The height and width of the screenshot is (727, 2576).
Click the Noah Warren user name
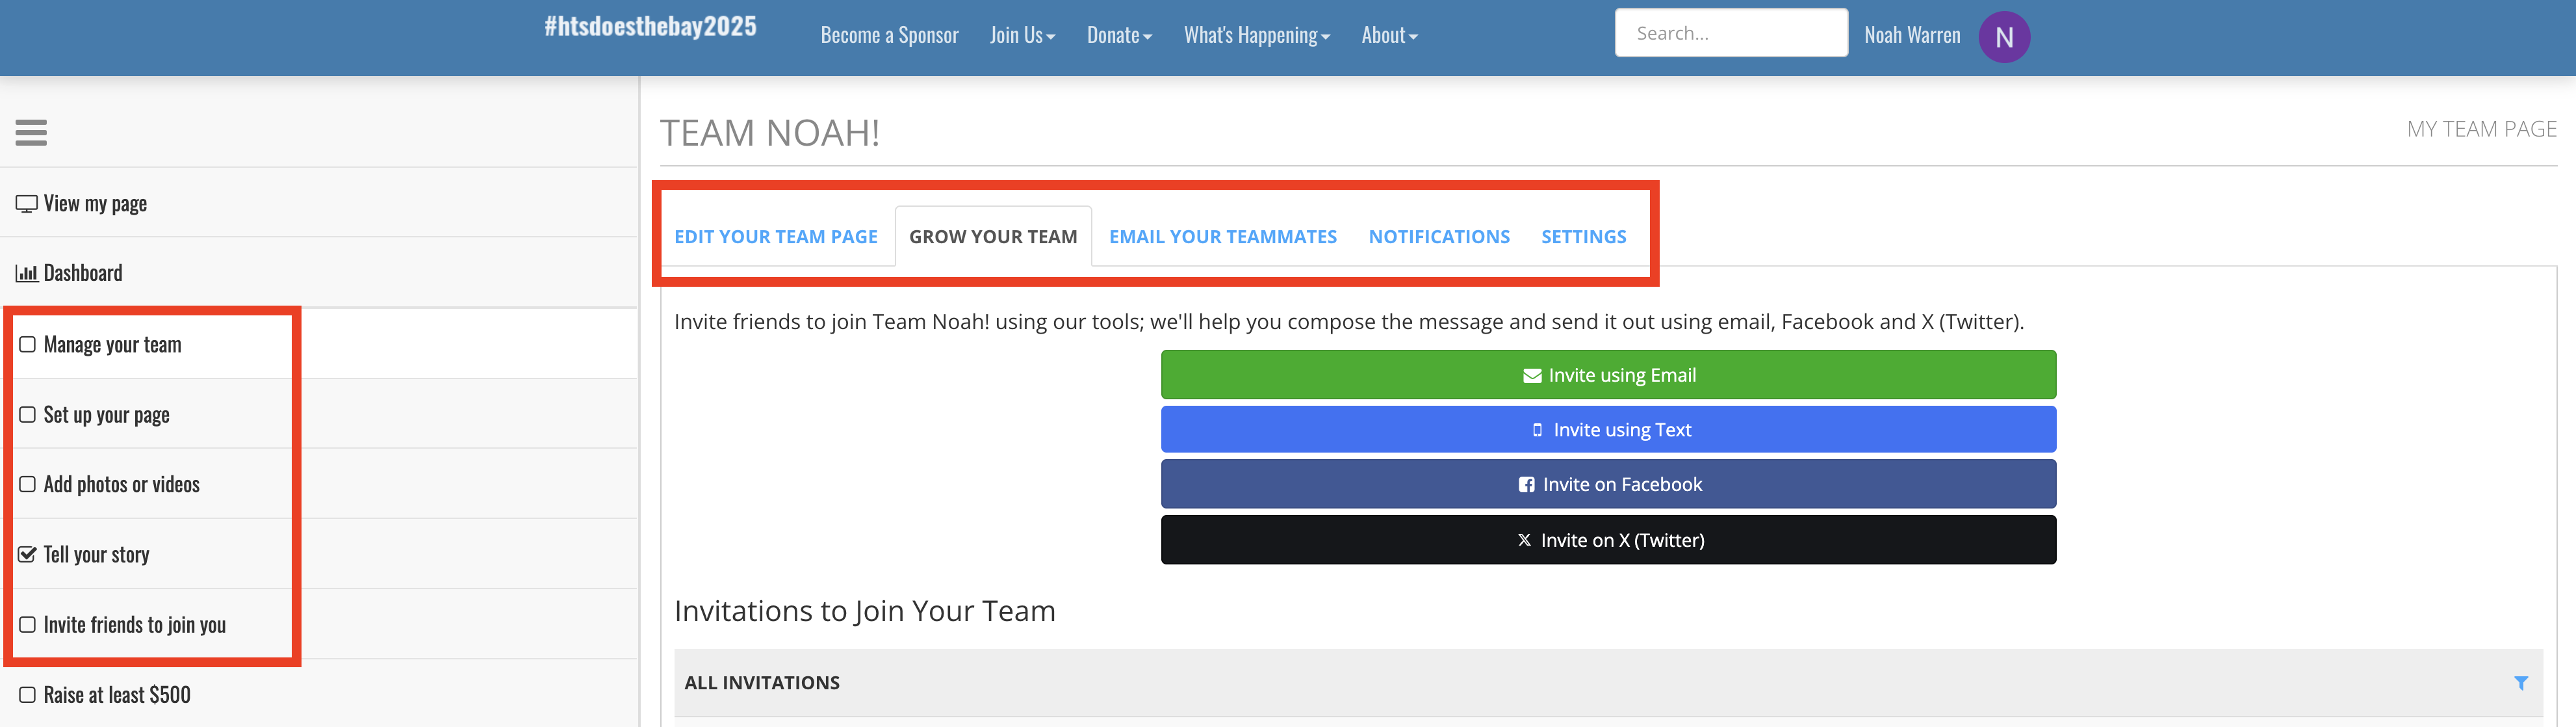pos(1912,36)
